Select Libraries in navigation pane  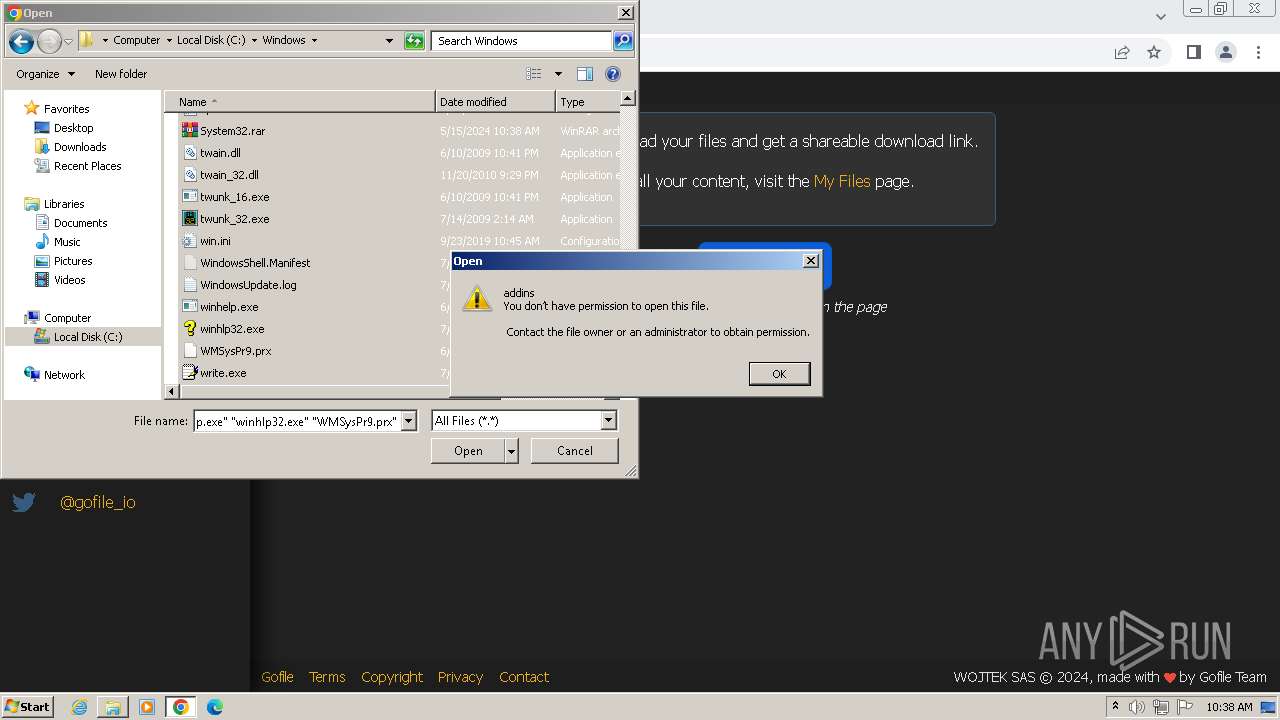click(x=64, y=204)
